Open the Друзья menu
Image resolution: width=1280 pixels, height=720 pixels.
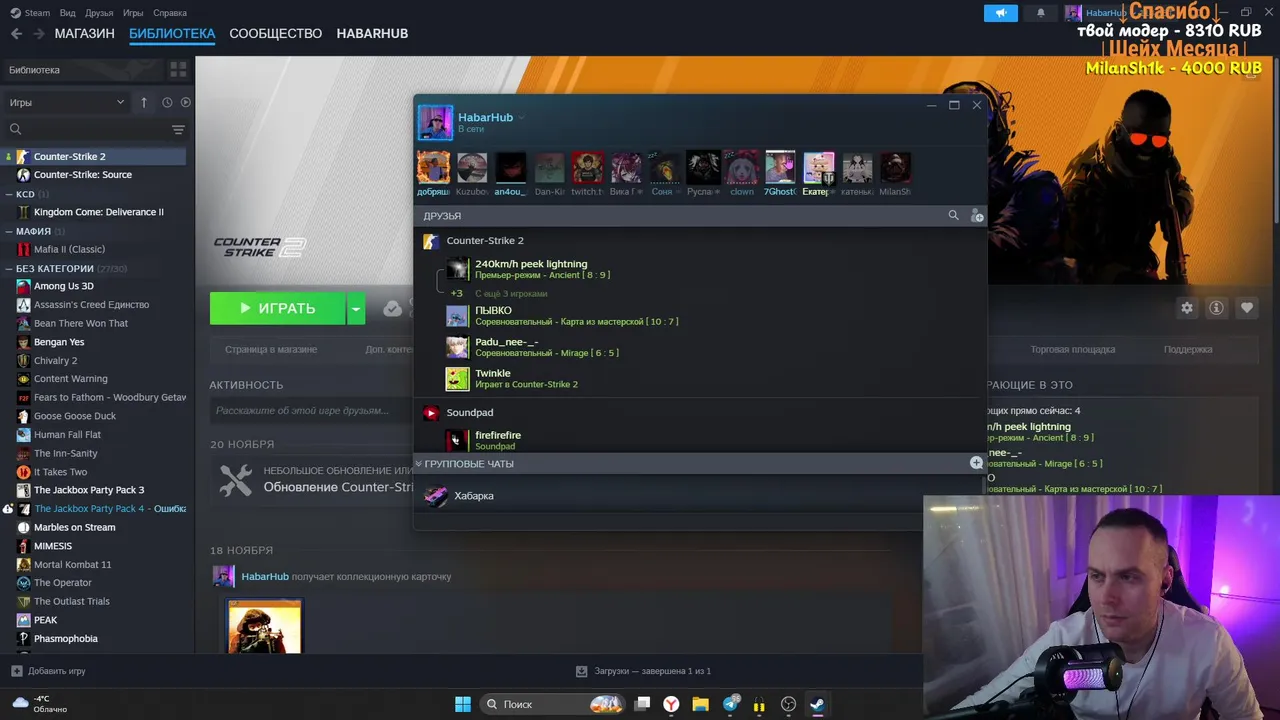(99, 13)
